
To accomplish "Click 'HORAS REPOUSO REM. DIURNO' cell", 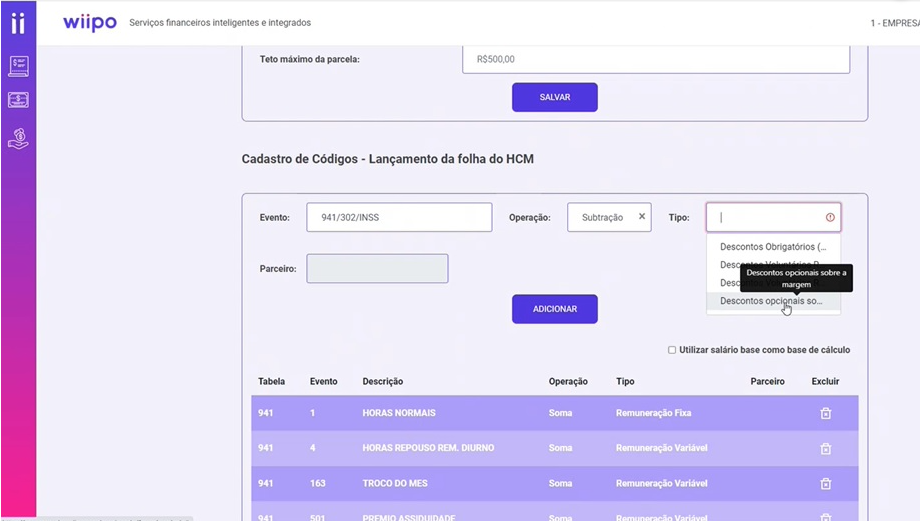I will tap(428, 448).
